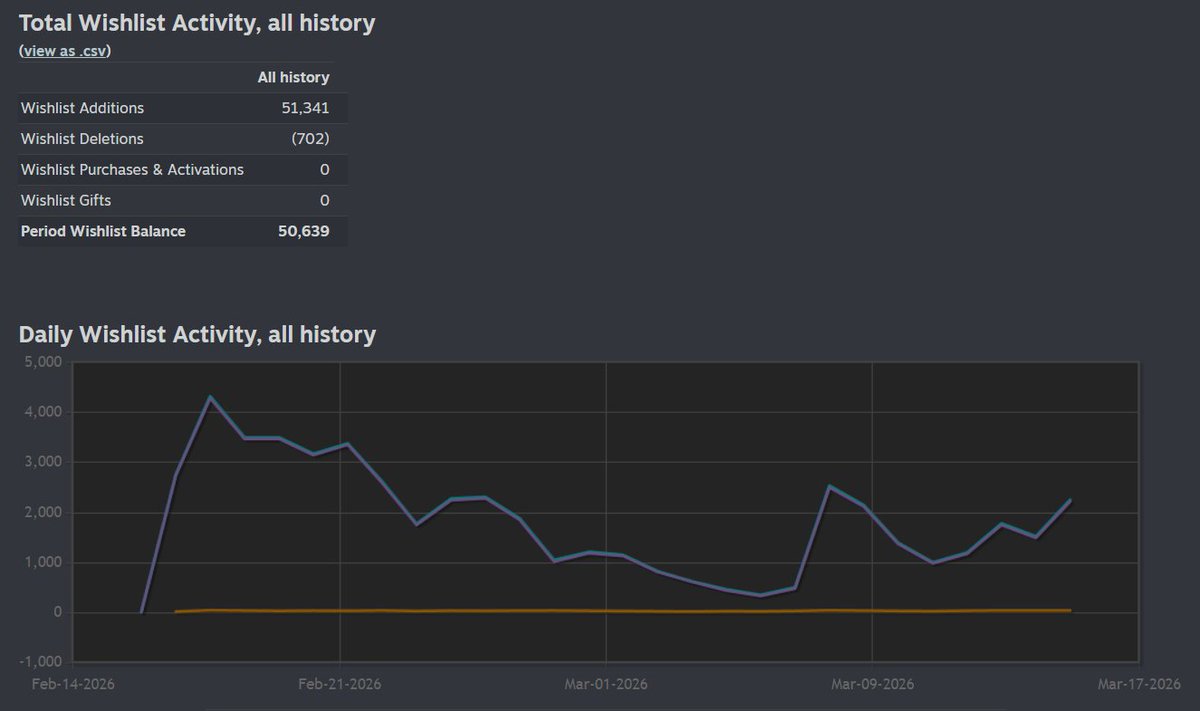
Task: Click the 2,000 y-axis label
Action: tap(44, 512)
